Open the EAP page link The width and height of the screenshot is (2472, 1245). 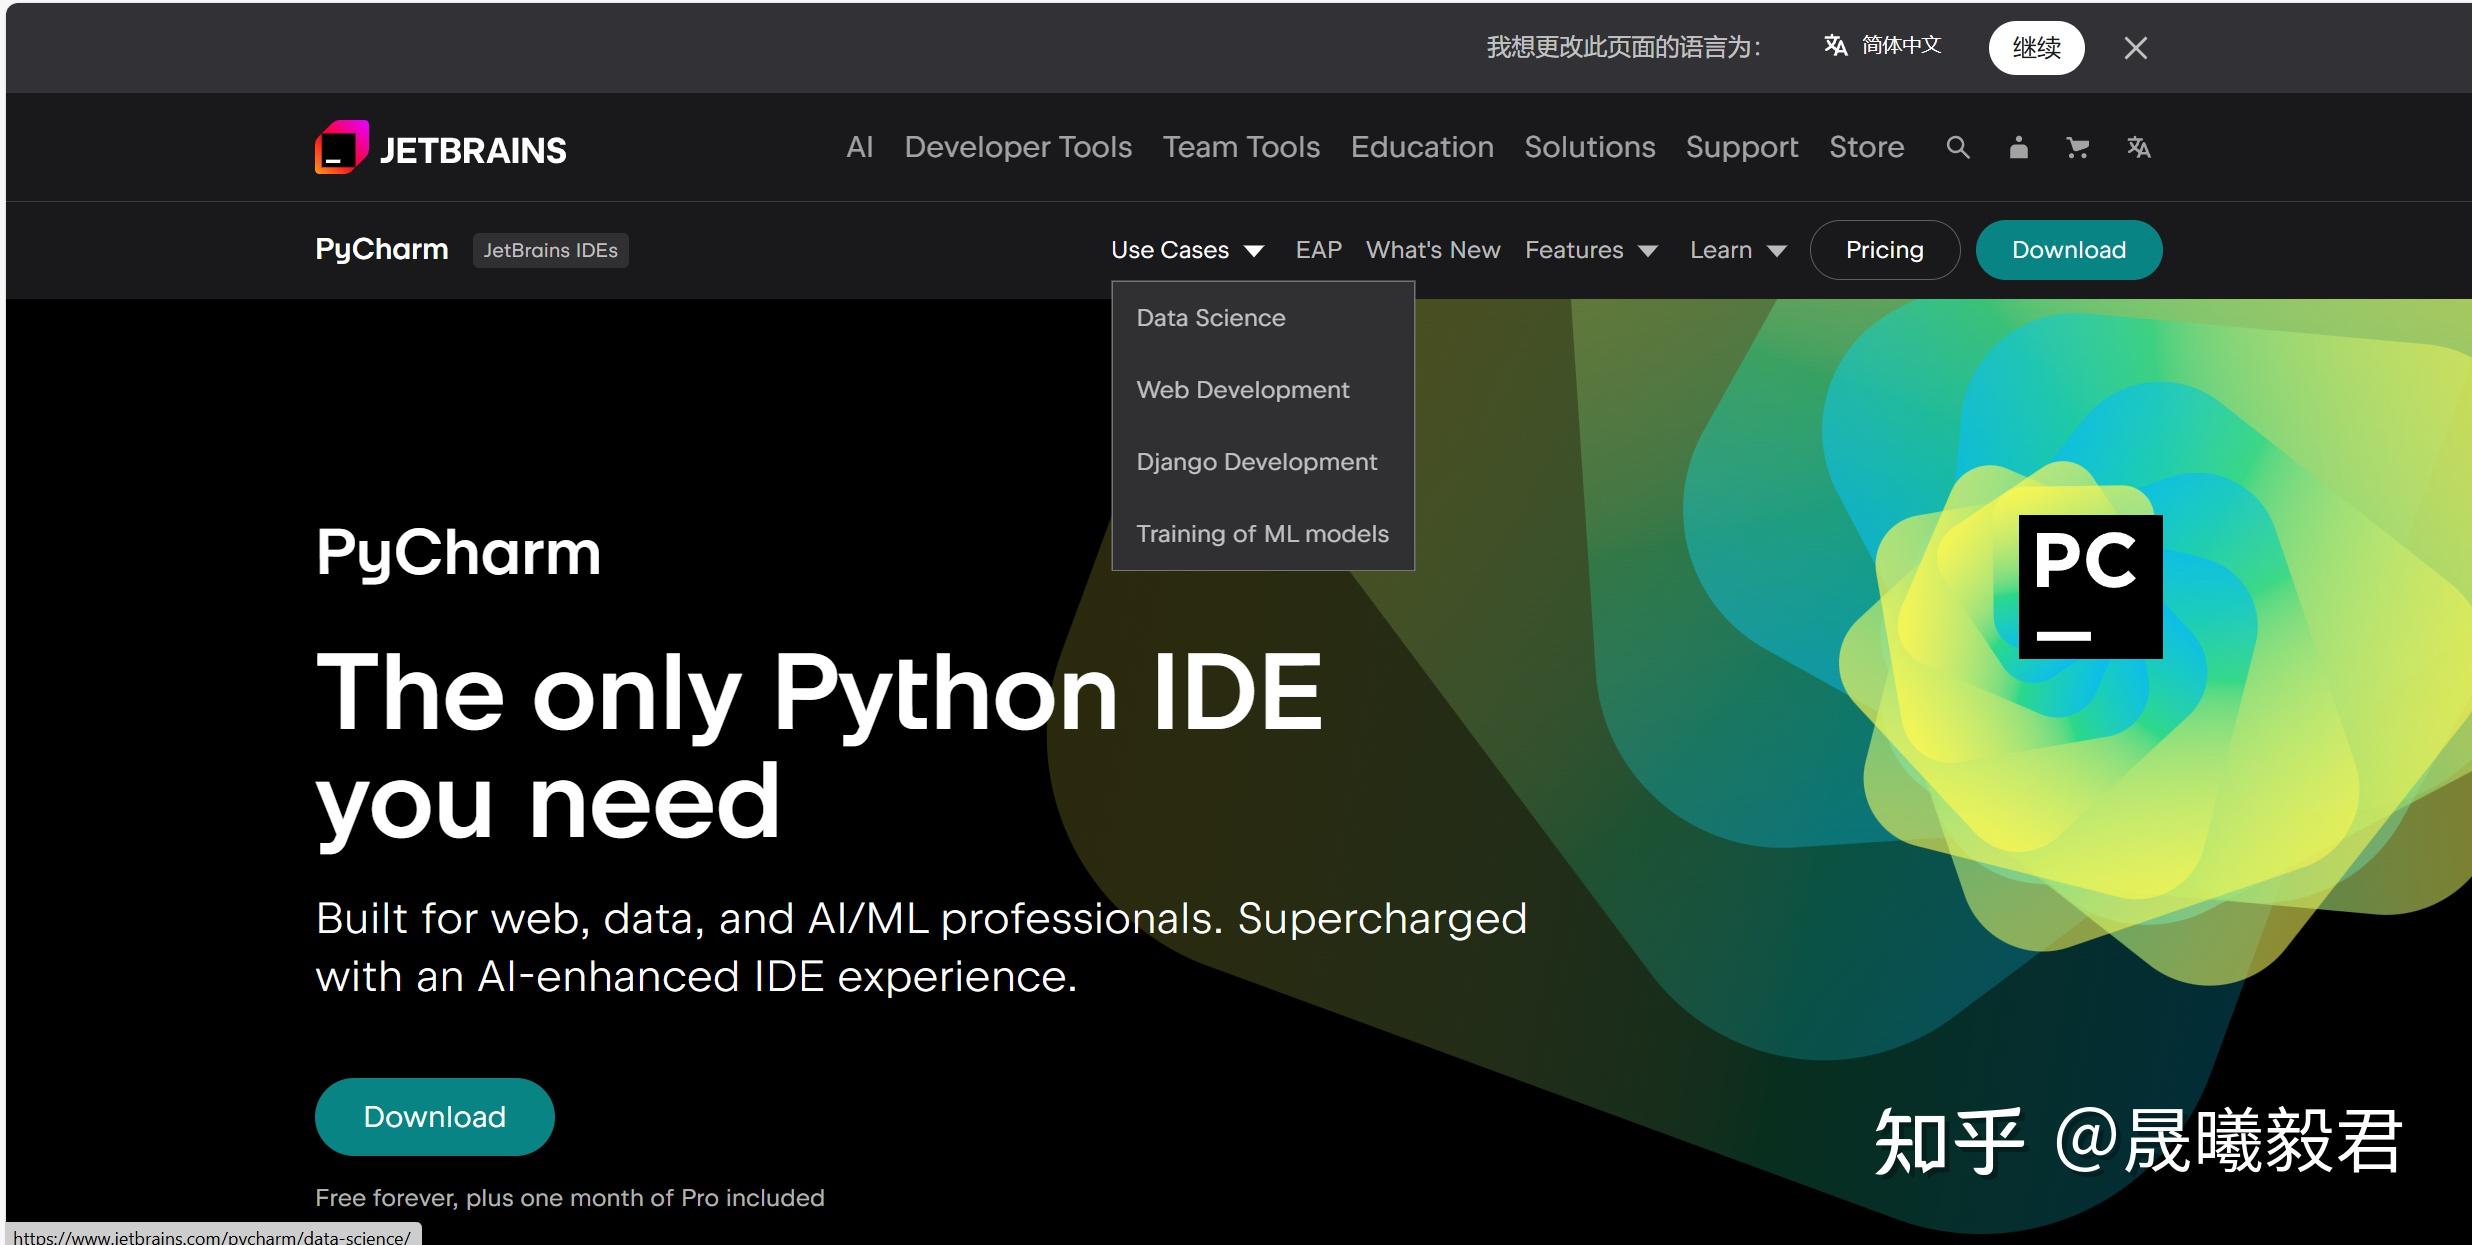[1318, 250]
